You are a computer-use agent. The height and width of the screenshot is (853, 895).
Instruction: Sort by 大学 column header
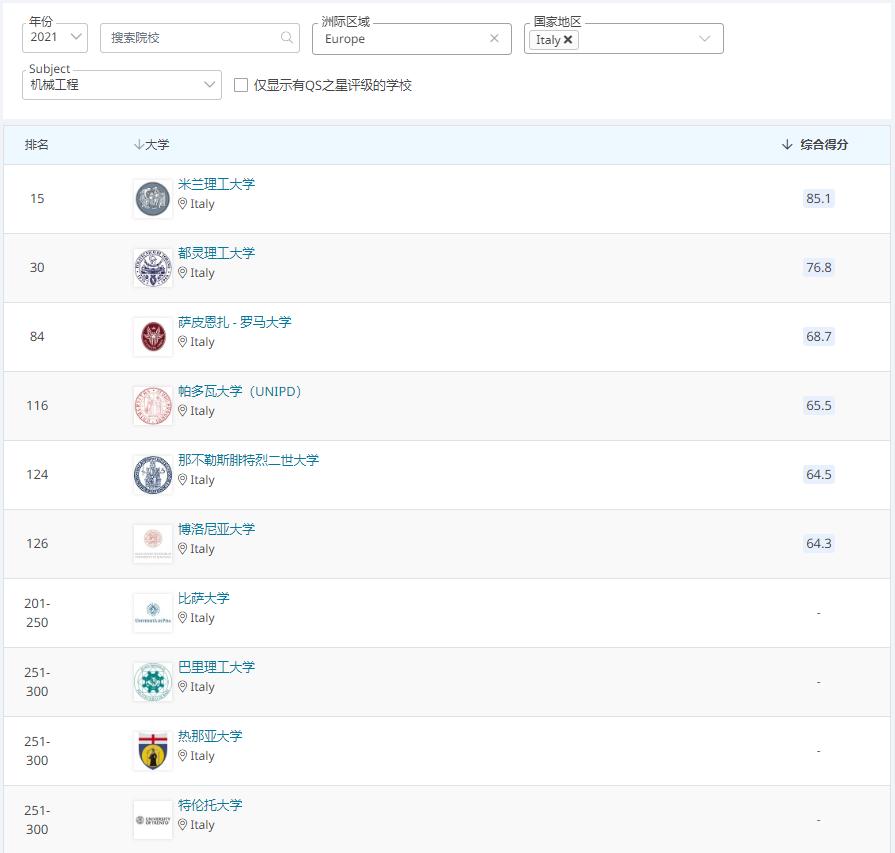pos(151,144)
